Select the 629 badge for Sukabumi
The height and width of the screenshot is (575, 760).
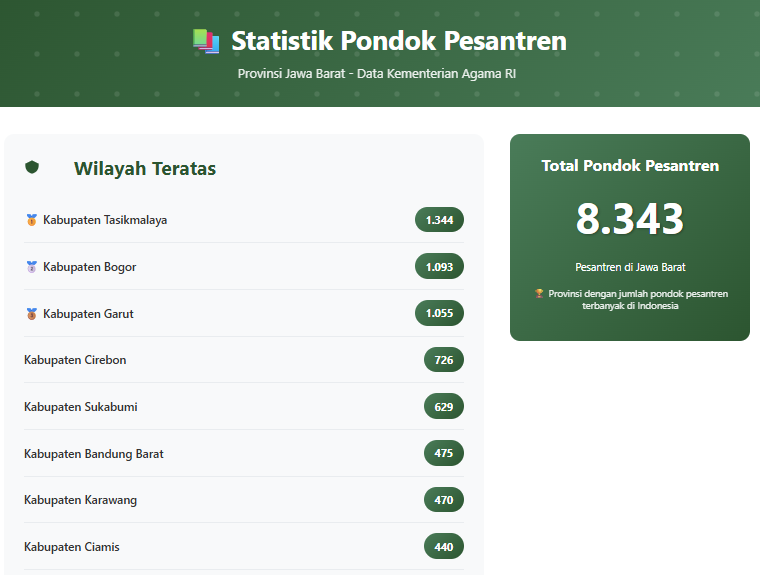[443, 407]
